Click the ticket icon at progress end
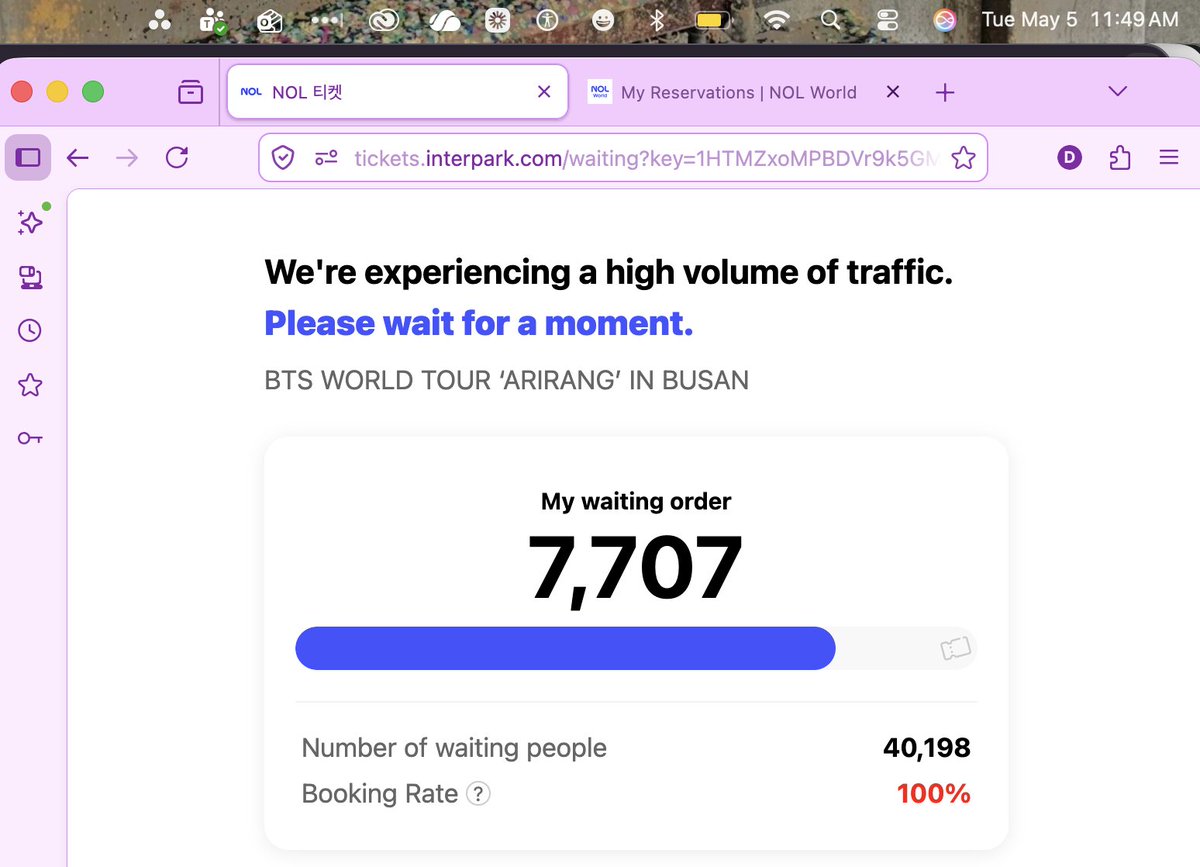Viewport: 1200px width, 867px height. click(956, 649)
